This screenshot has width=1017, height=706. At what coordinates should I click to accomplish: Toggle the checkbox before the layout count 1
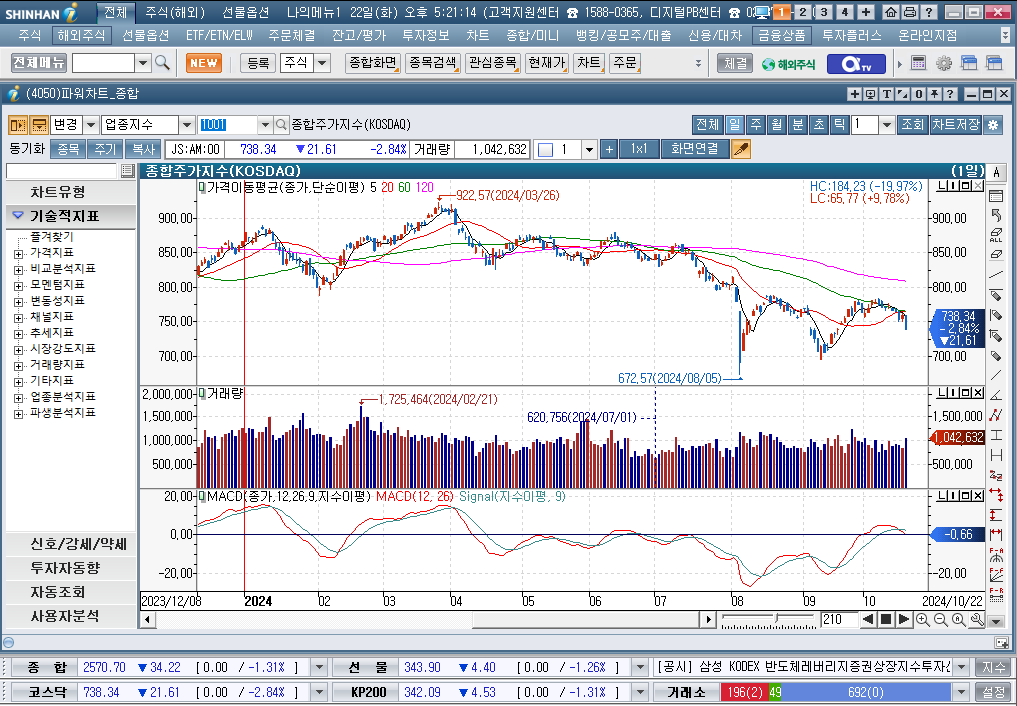click(546, 150)
